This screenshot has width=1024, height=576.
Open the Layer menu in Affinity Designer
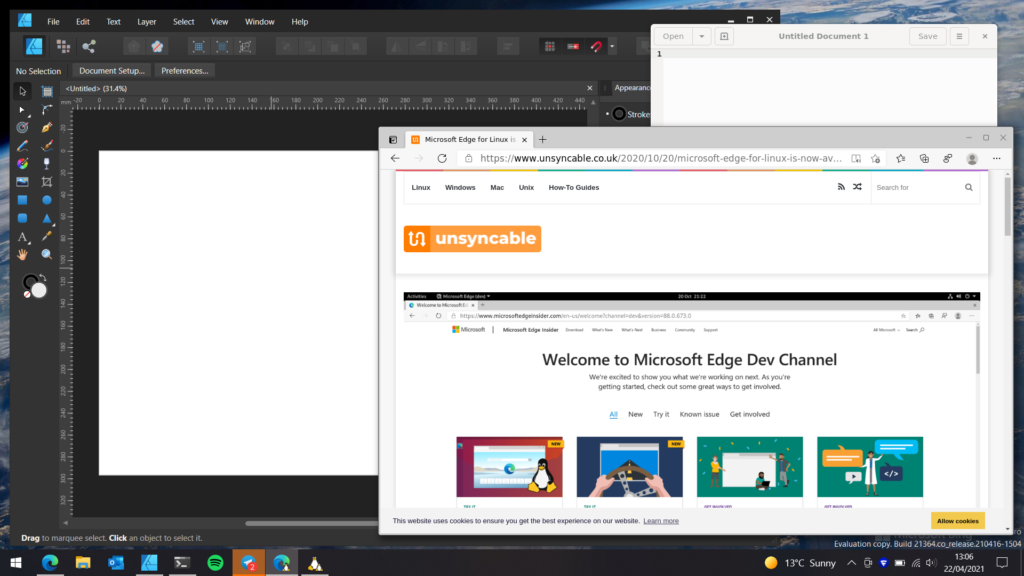[146, 21]
